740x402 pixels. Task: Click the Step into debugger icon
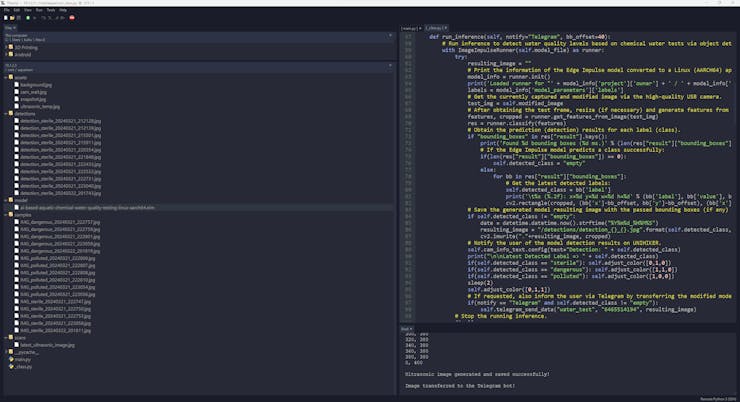50,18
